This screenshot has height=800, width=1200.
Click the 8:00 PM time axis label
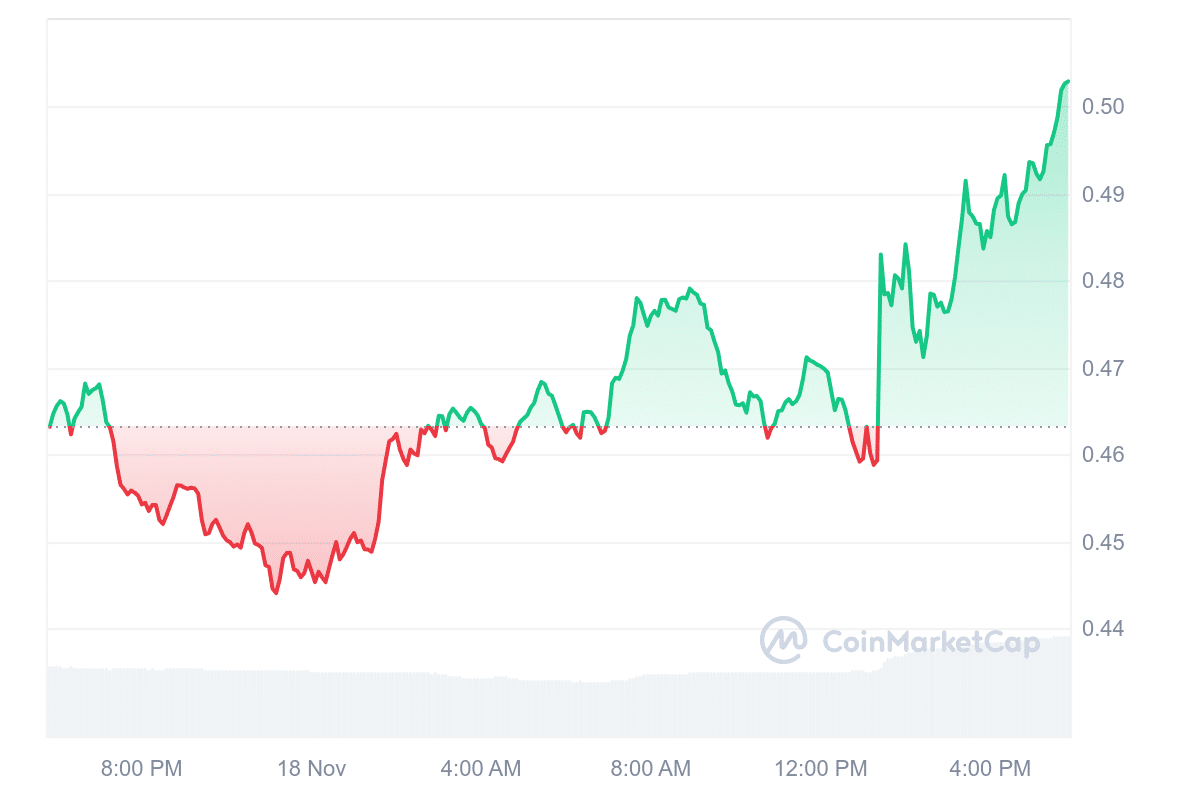(142, 768)
